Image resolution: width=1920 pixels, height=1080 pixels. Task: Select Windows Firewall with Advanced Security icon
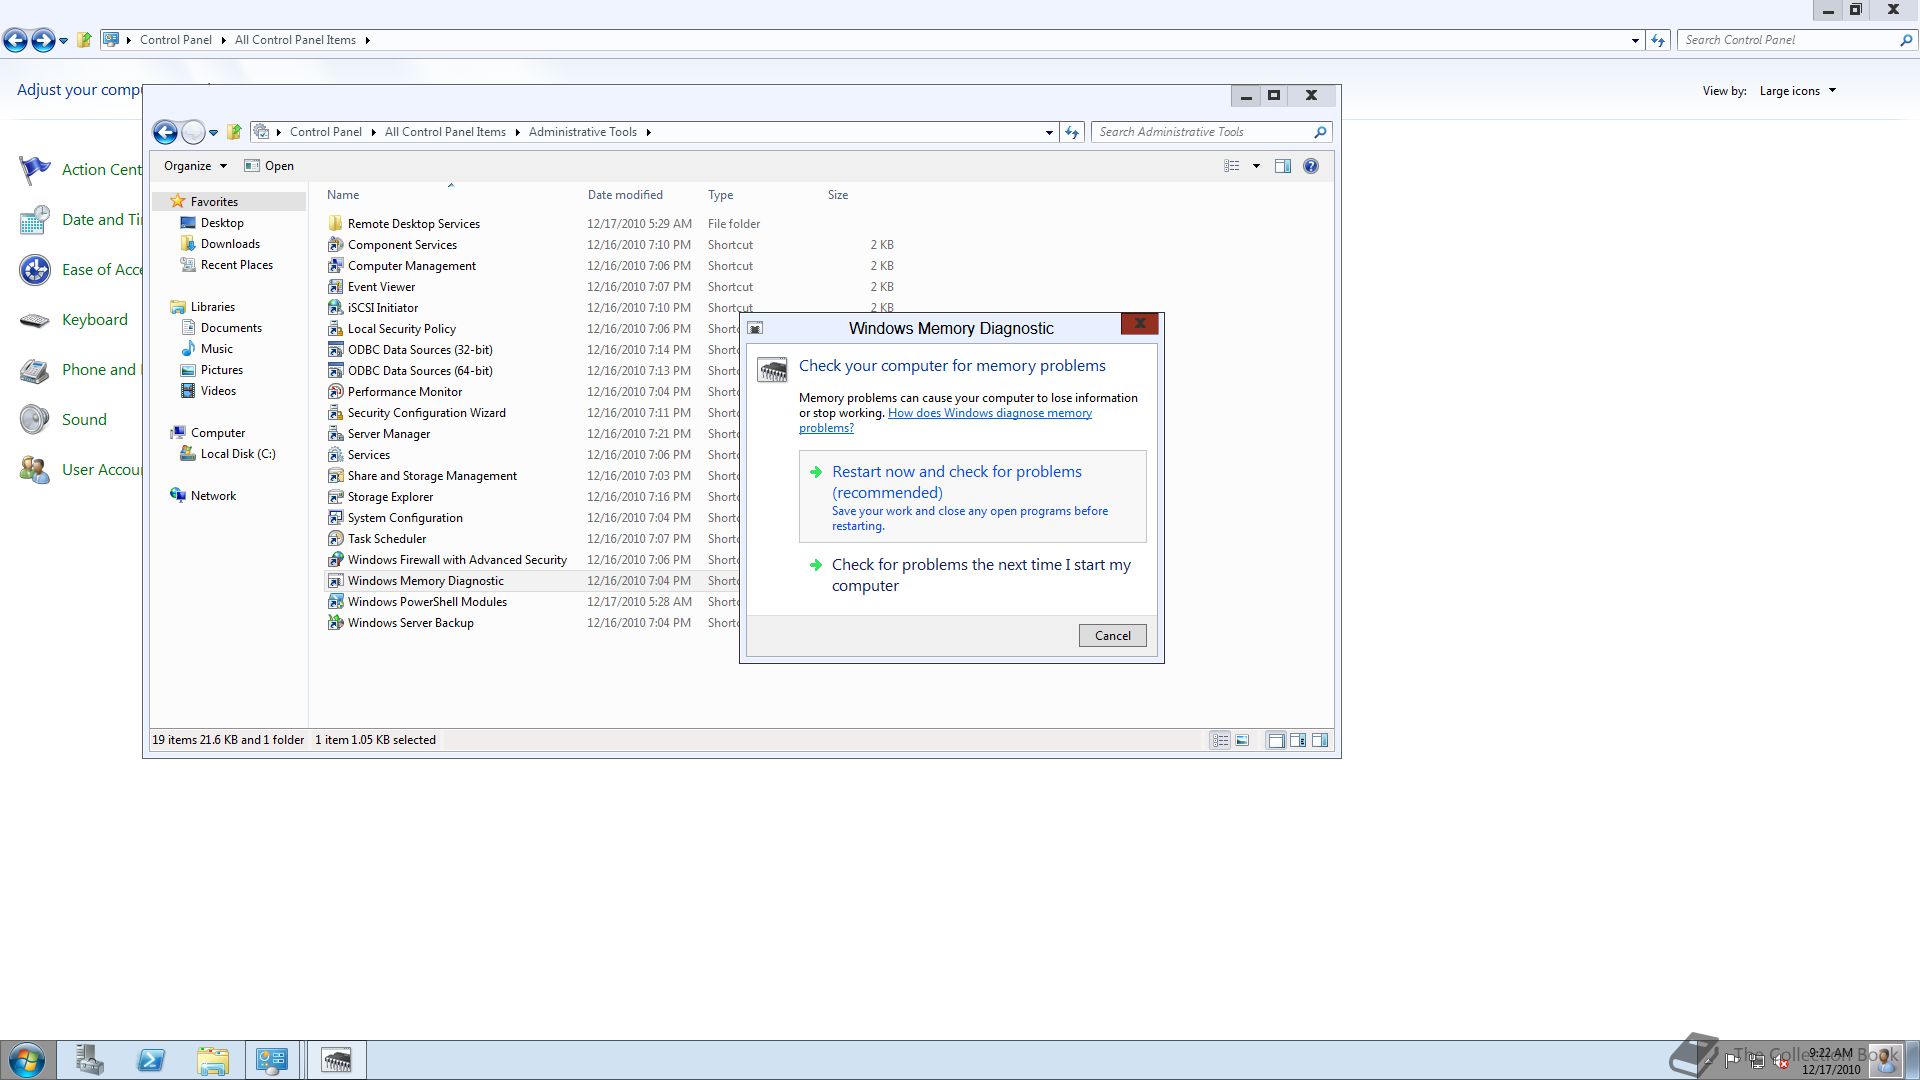[336, 560]
